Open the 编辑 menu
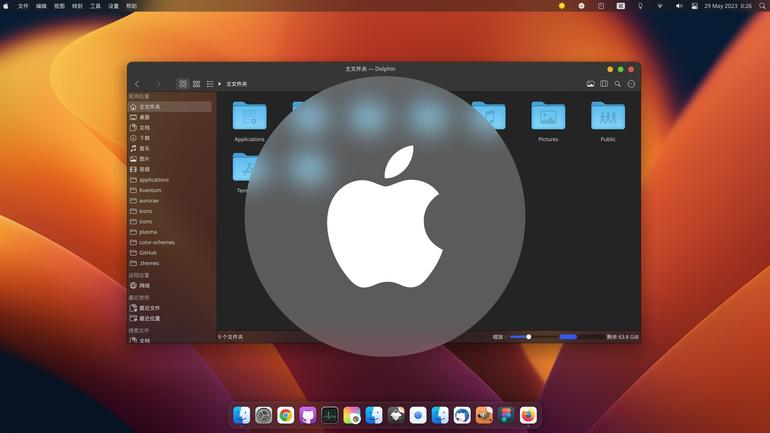The width and height of the screenshot is (770, 433). click(x=41, y=6)
